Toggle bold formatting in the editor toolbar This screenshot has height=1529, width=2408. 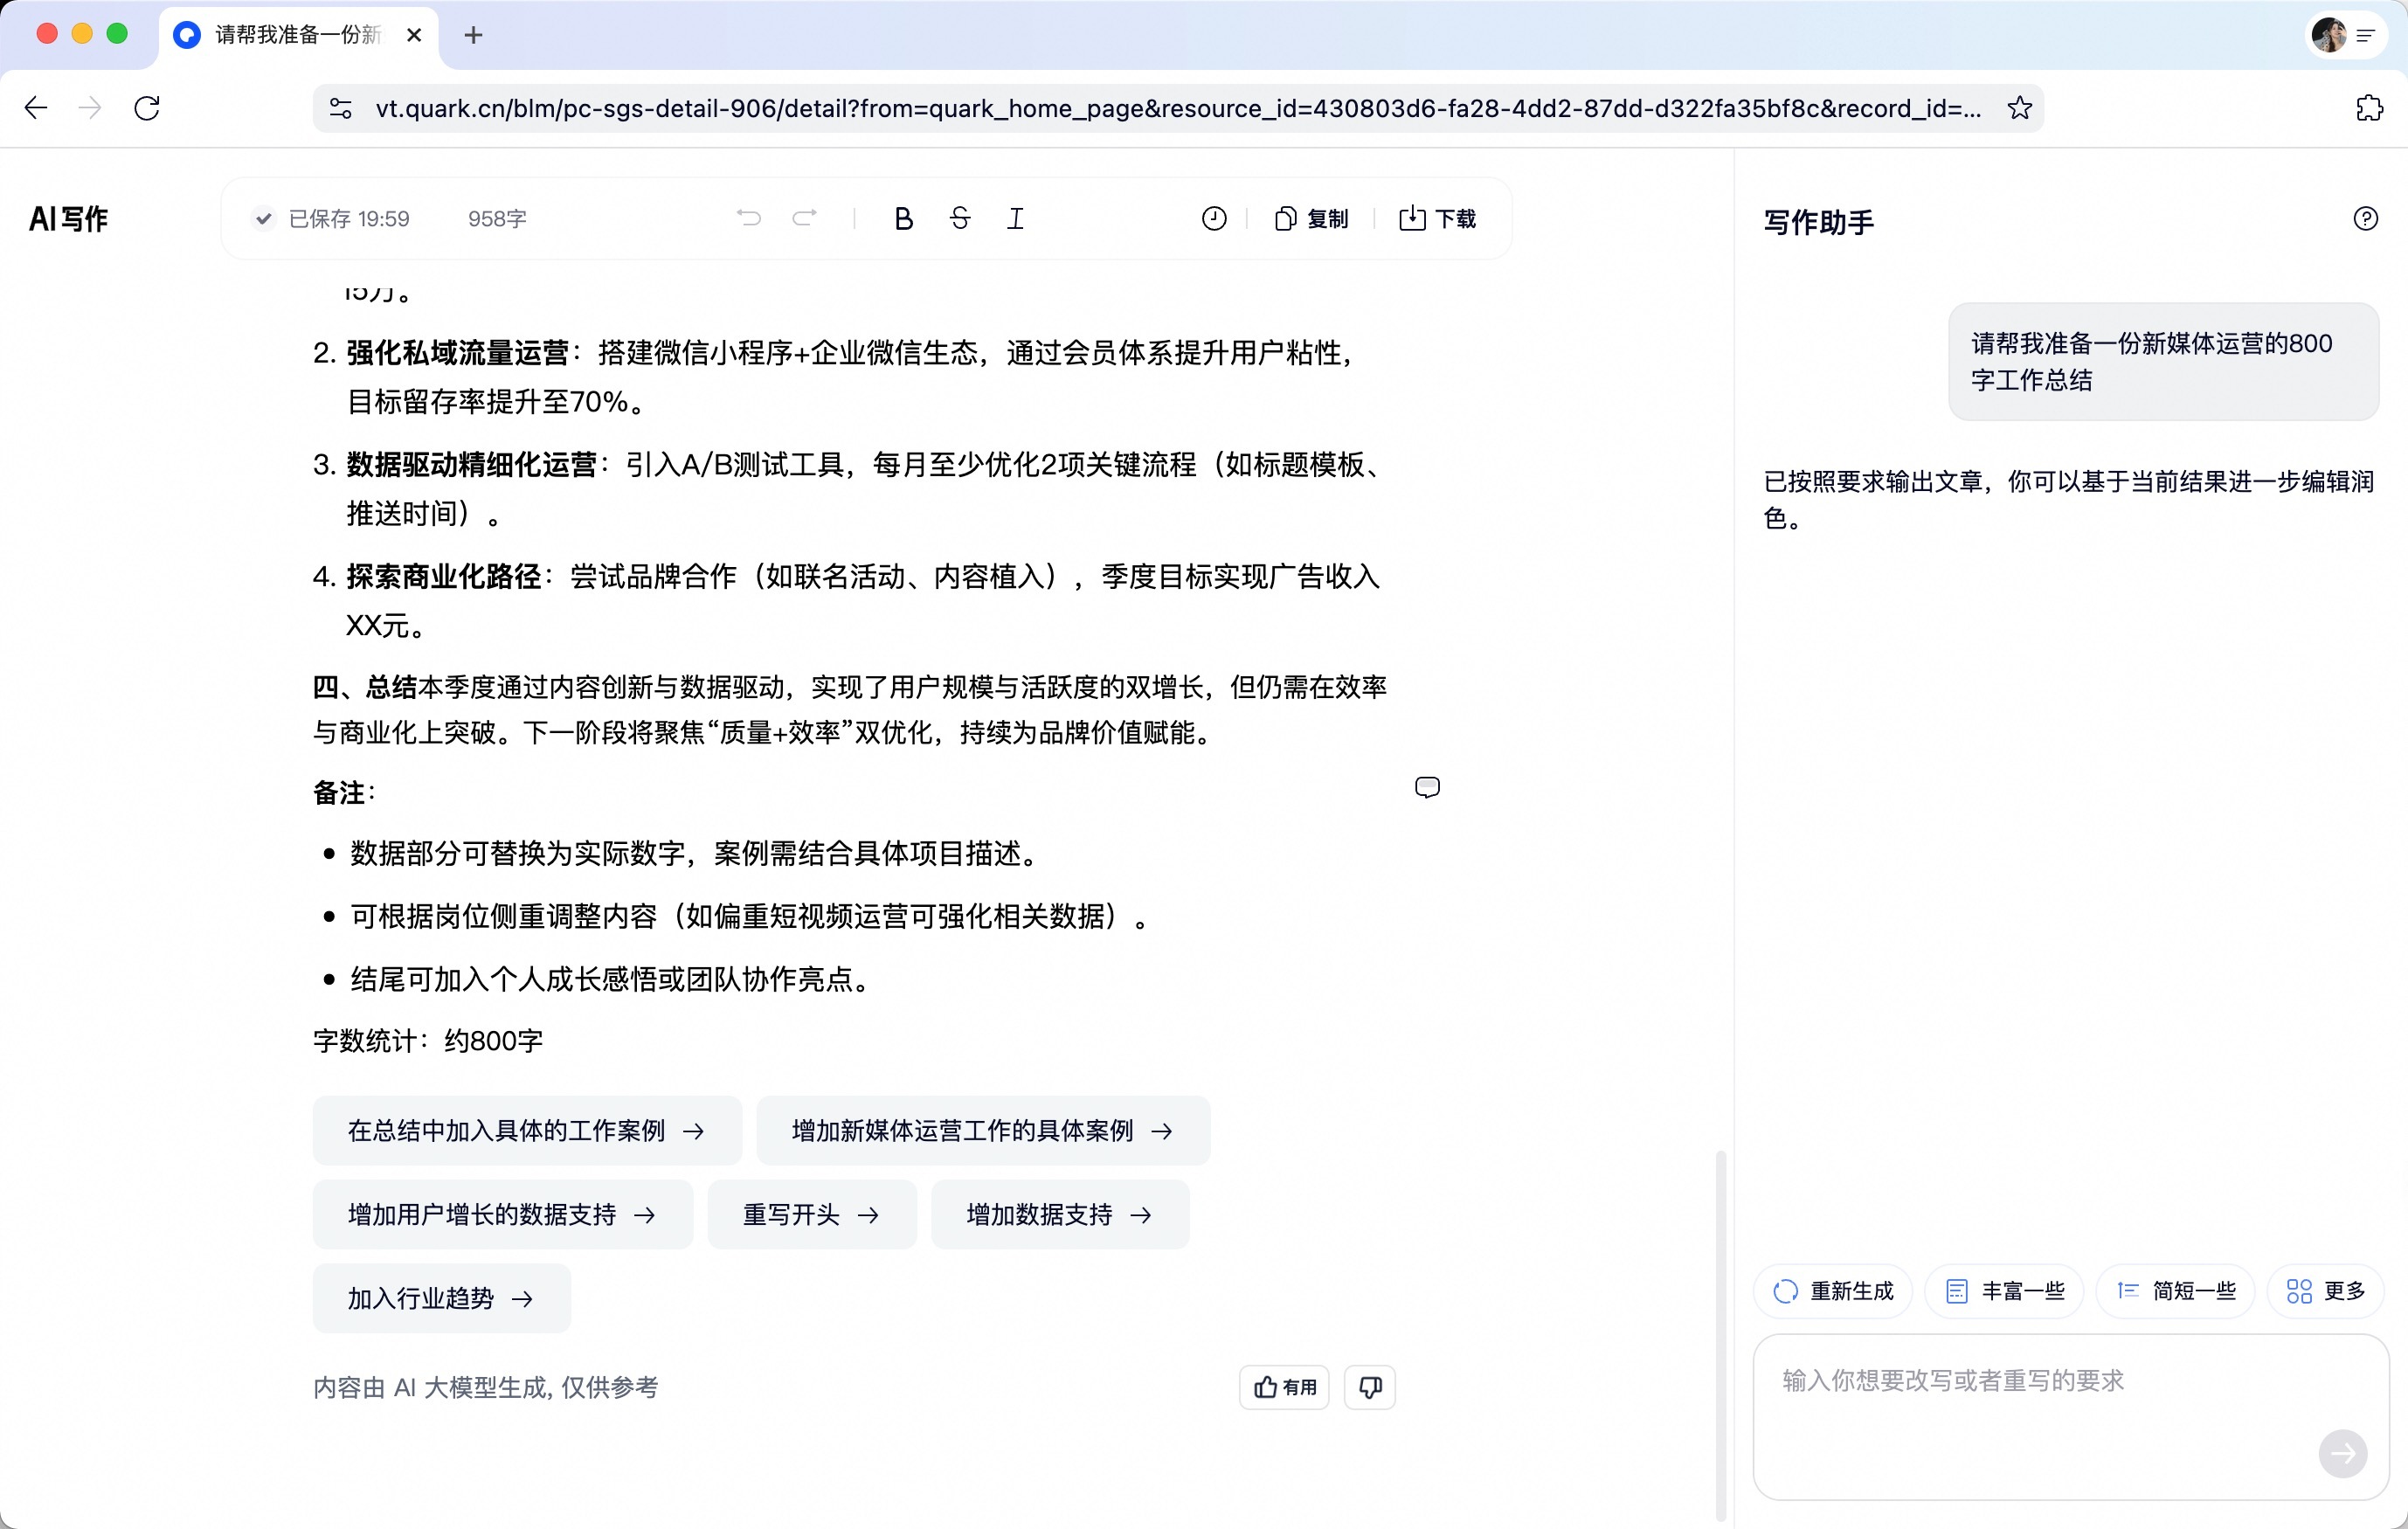(x=903, y=218)
